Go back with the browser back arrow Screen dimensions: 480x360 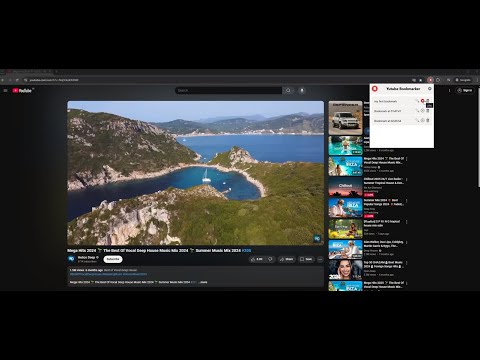coord(3,80)
